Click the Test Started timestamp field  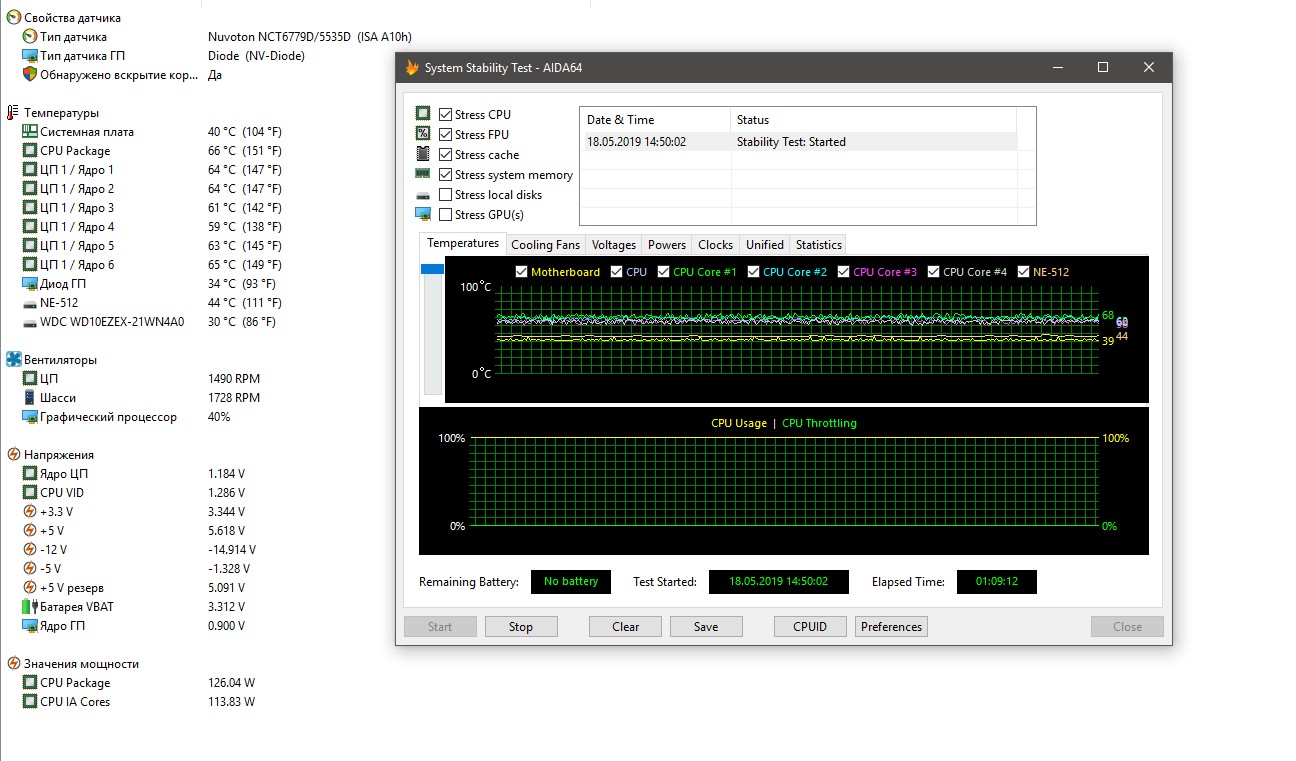(x=779, y=582)
